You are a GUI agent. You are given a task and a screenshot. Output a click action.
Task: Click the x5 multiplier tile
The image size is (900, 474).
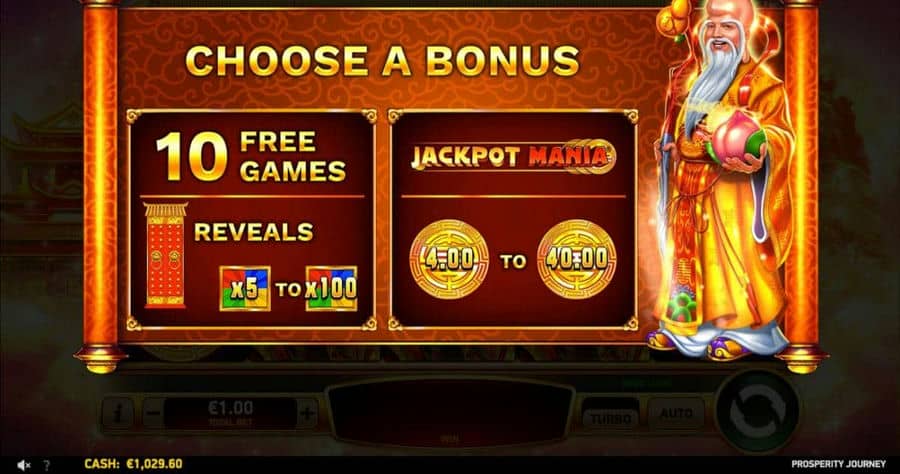point(245,289)
